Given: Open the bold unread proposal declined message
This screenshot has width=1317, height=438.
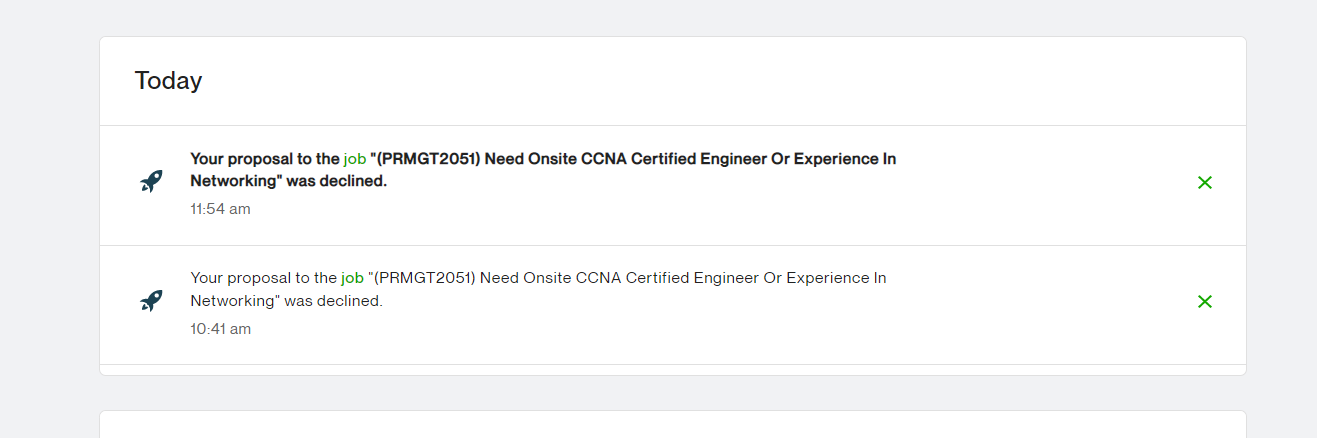Looking at the screenshot, I should click(543, 170).
